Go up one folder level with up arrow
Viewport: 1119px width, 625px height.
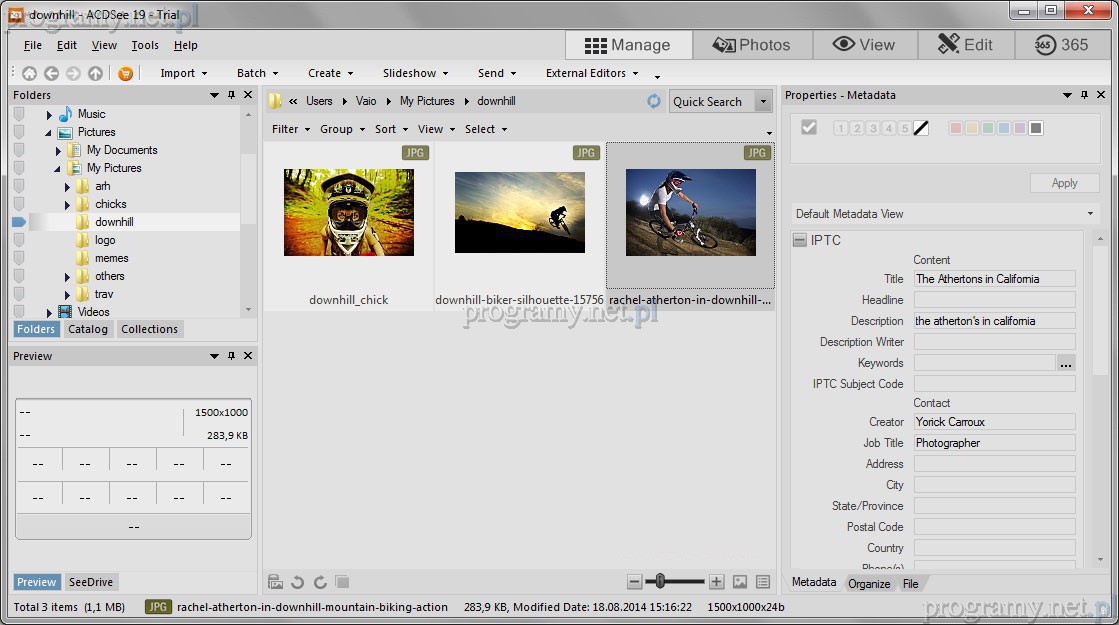tap(95, 73)
